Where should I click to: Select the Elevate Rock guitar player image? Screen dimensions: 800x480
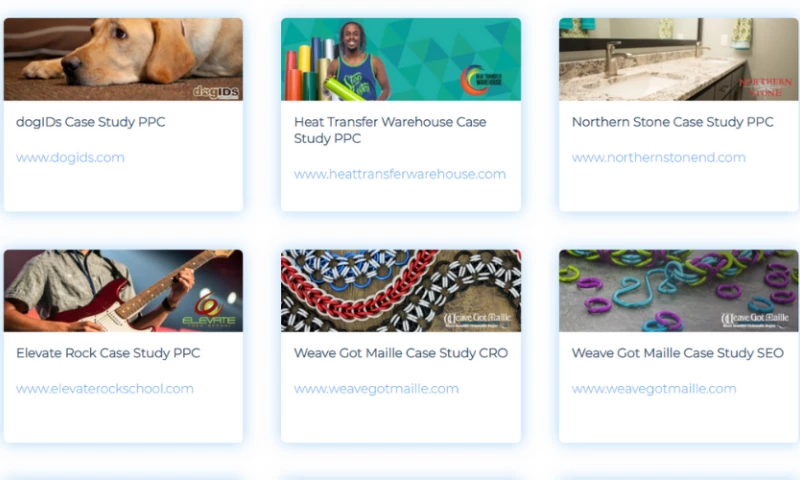tap(123, 291)
